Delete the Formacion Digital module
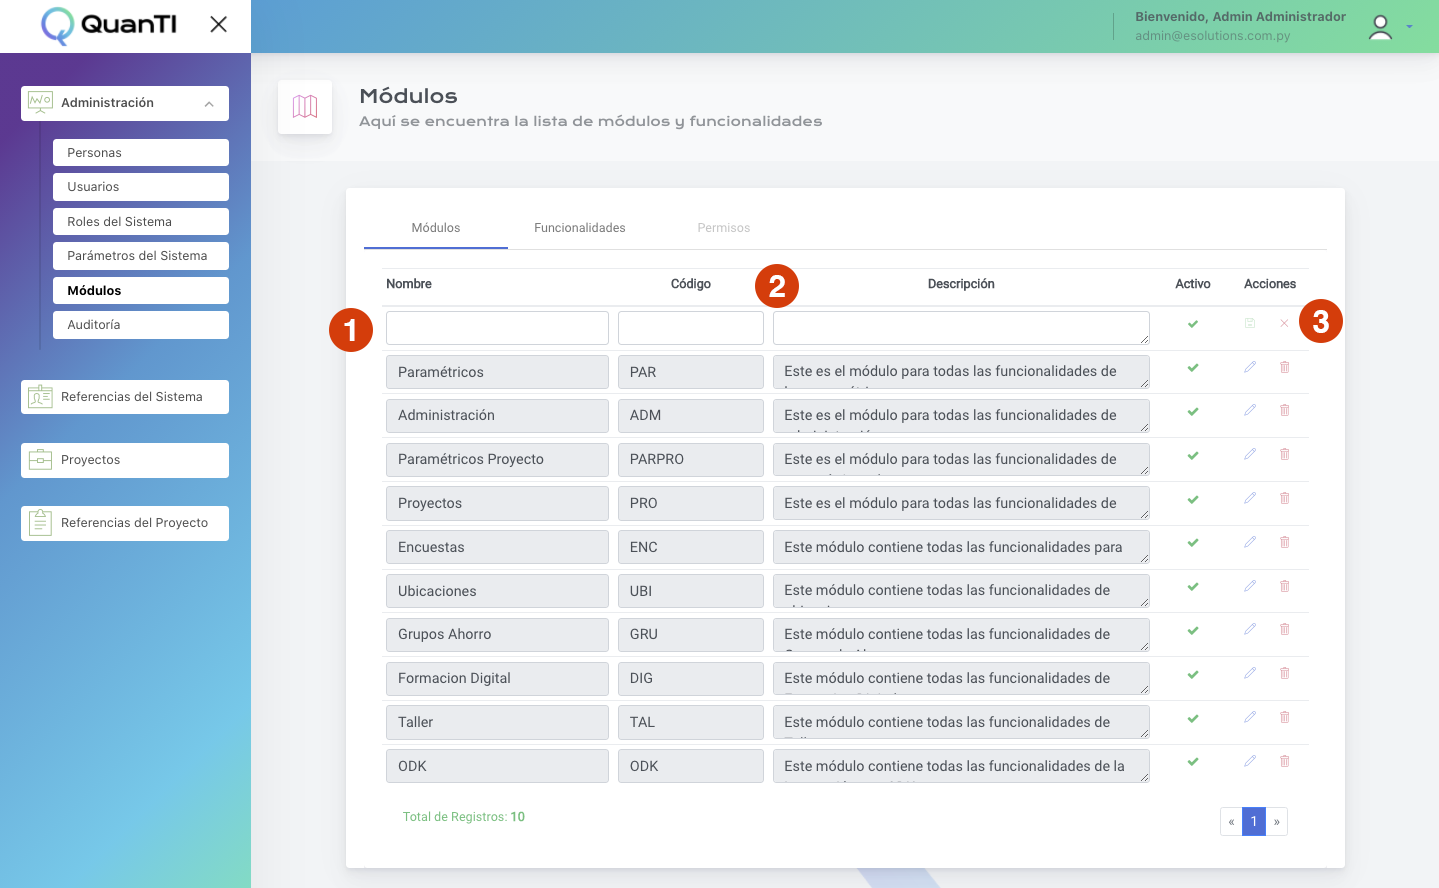Image resolution: width=1439 pixels, height=888 pixels. click(x=1285, y=673)
